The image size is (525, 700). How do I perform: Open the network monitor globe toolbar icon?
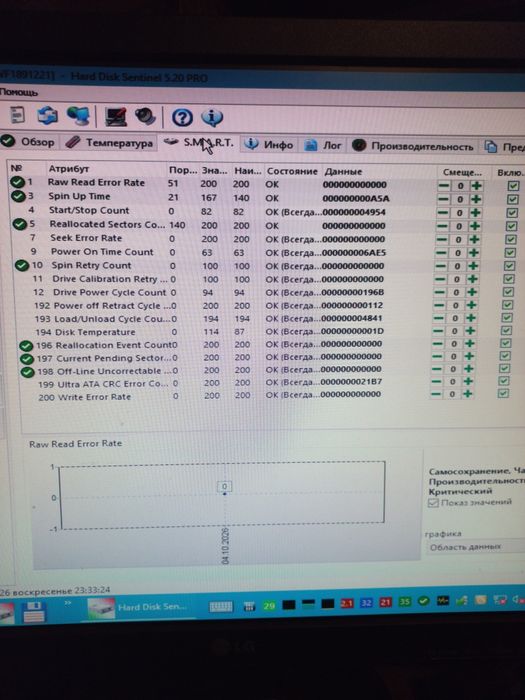click(x=78, y=116)
